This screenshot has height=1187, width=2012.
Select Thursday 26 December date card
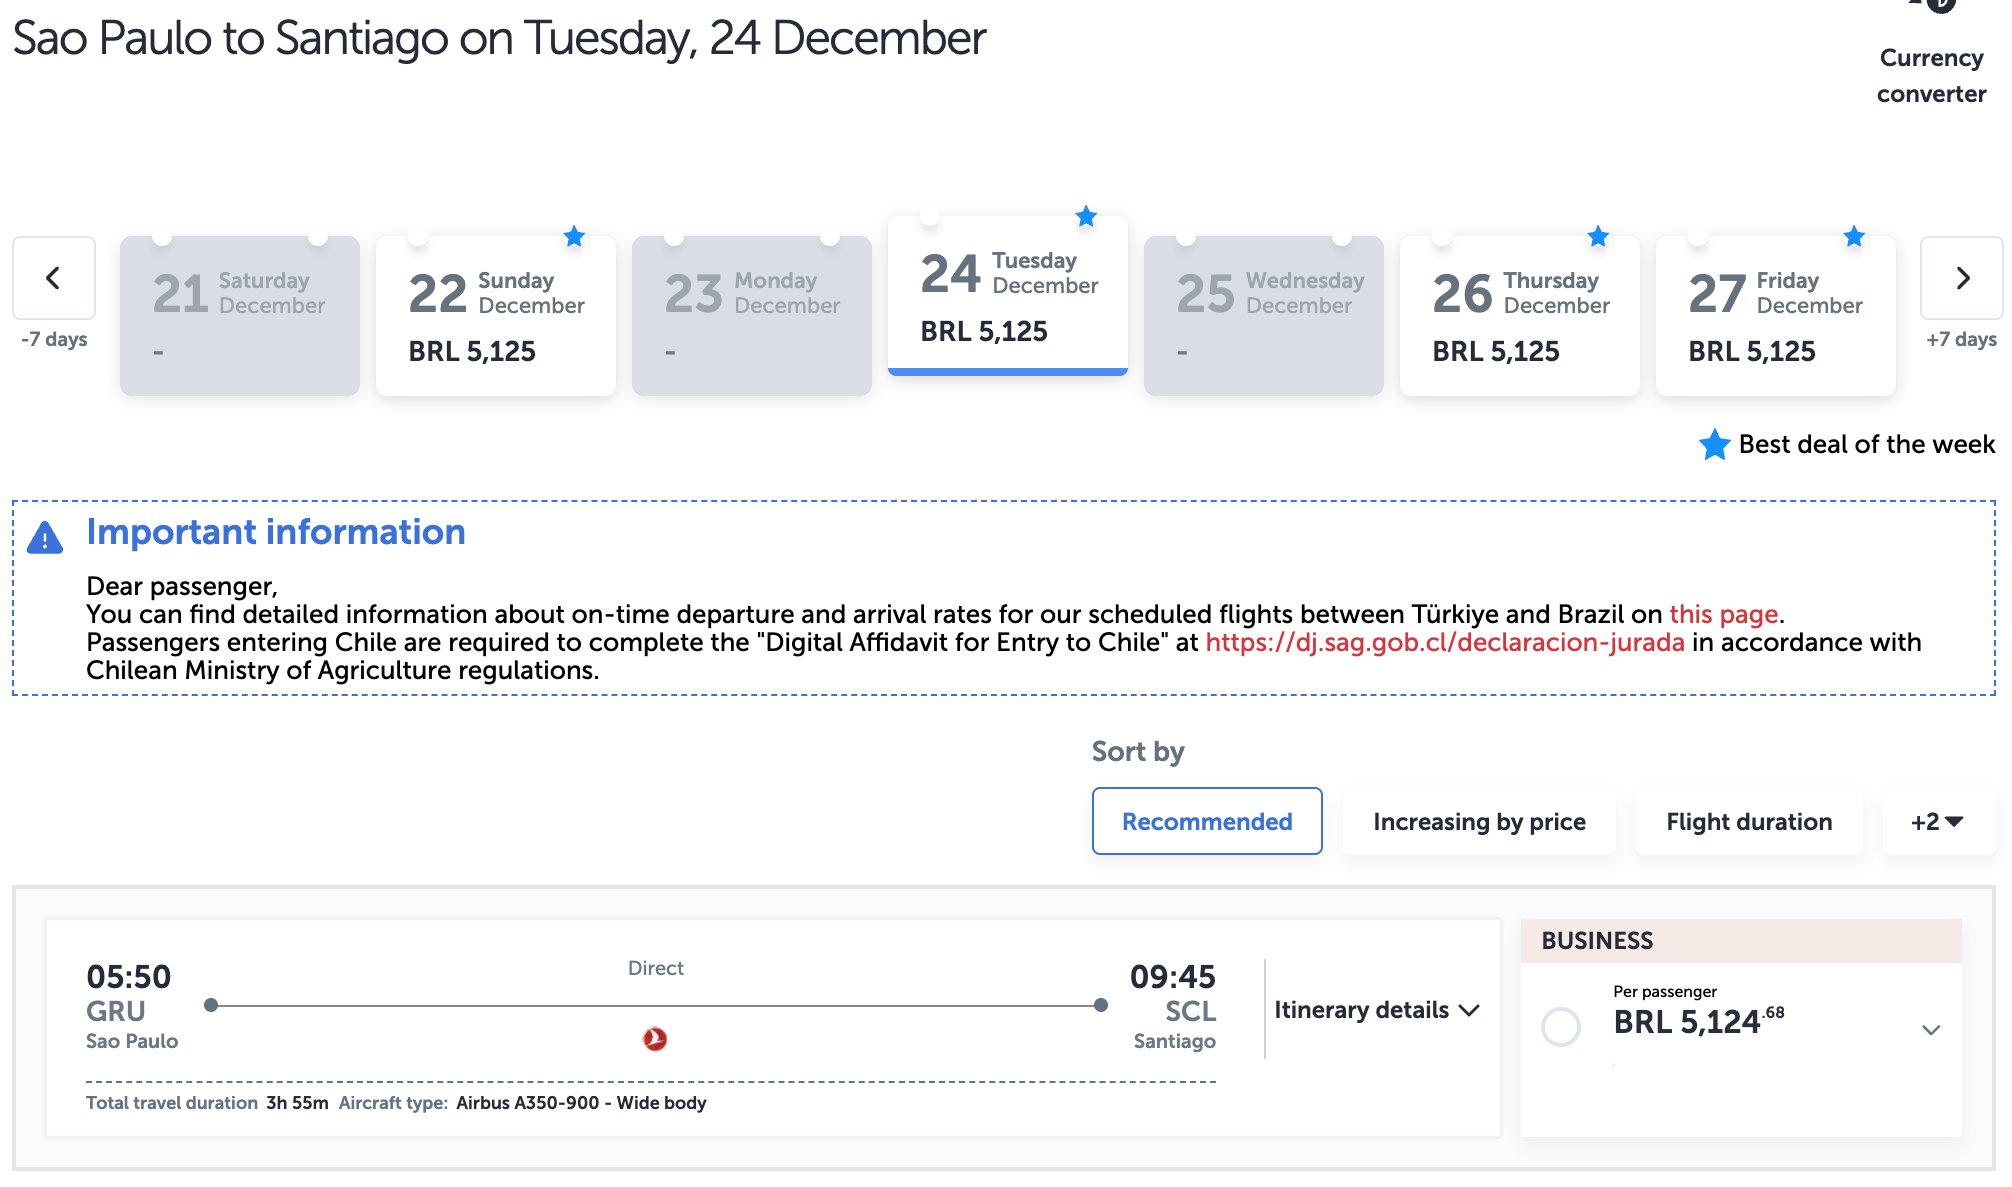(1519, 316)
